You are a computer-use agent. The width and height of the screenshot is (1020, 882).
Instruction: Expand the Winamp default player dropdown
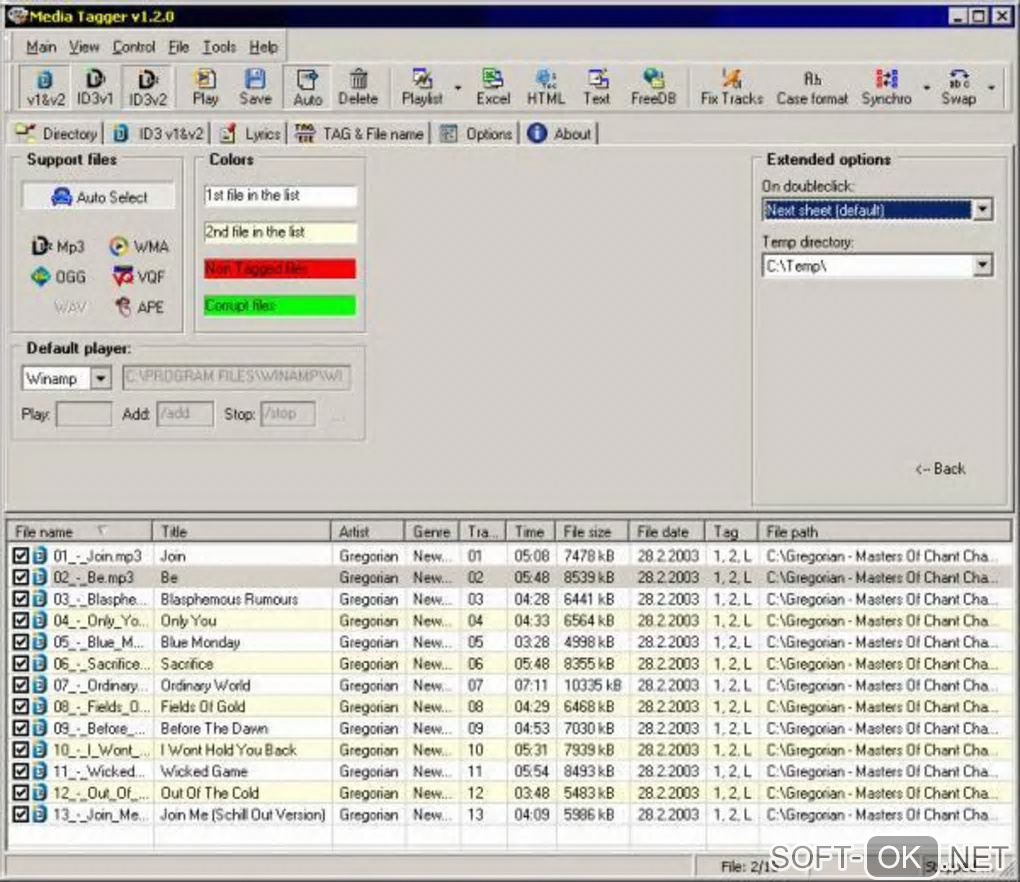(101, 379)
